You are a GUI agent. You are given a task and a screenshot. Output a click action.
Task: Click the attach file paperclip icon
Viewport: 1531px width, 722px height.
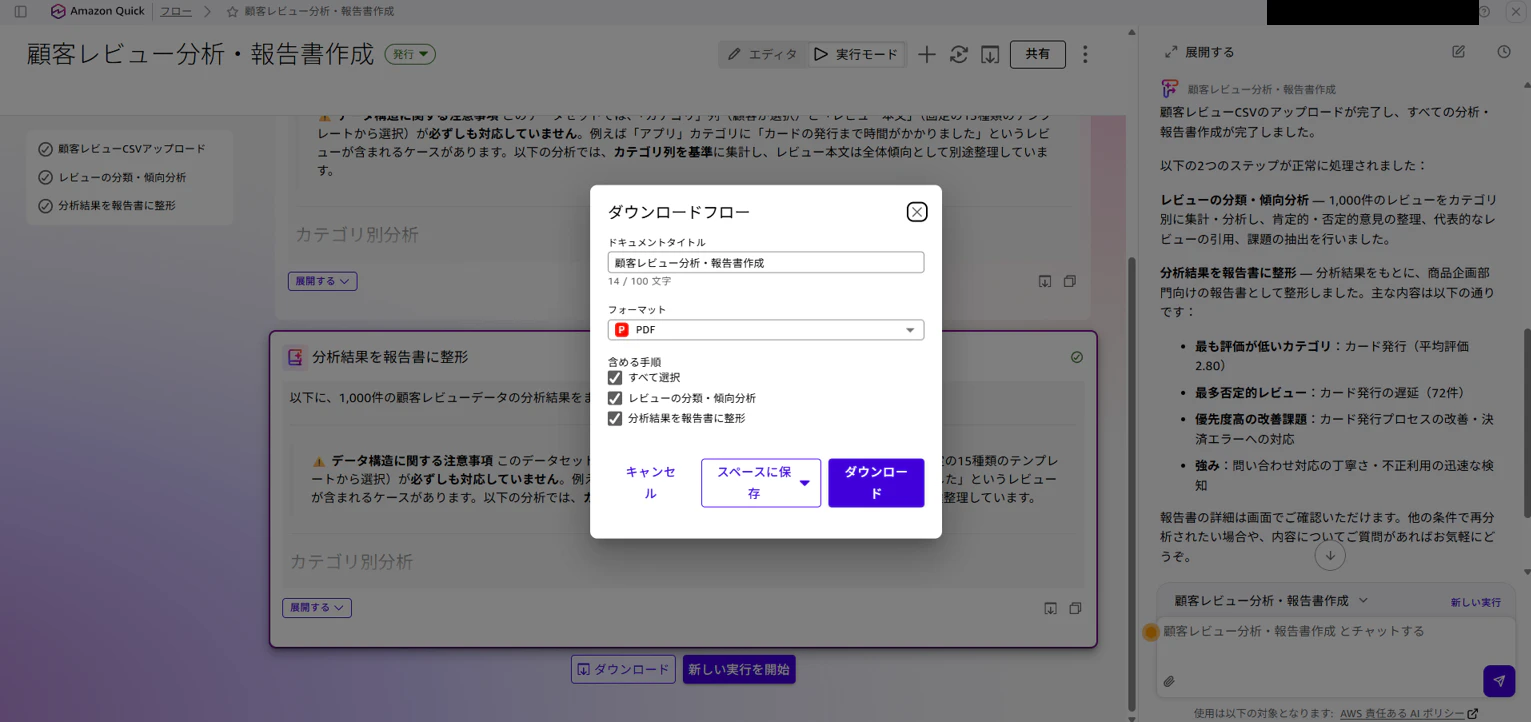tap(1169, 682)
